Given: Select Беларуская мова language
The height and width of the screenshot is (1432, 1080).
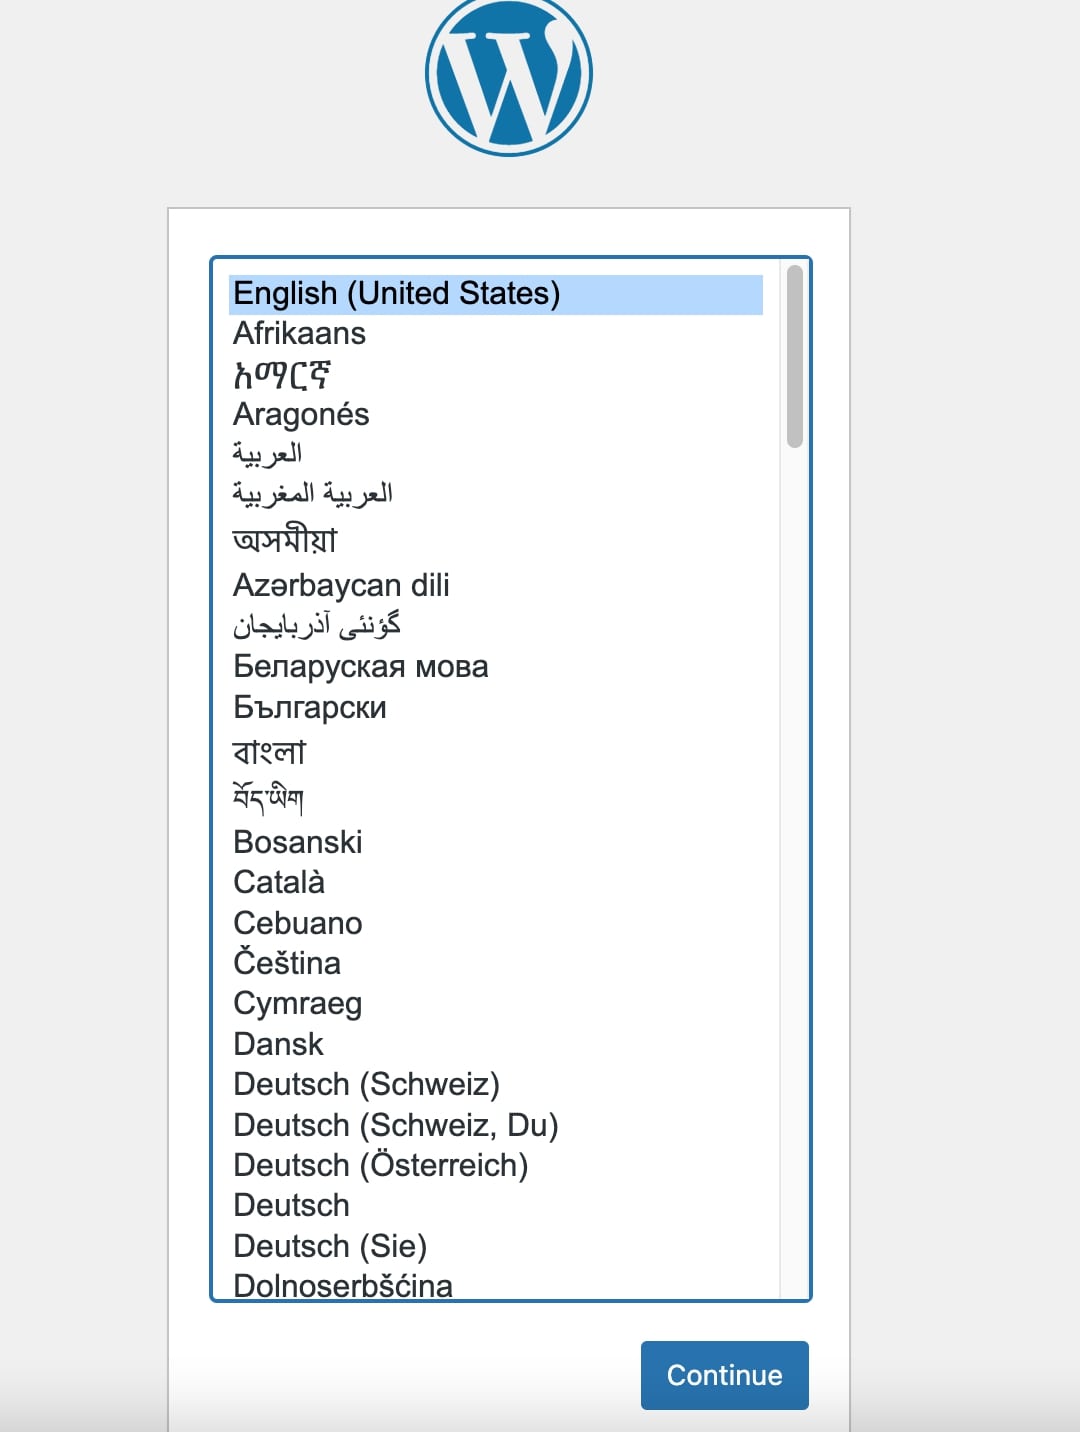Looking at the screenshot, I should [x=360, y=667].
